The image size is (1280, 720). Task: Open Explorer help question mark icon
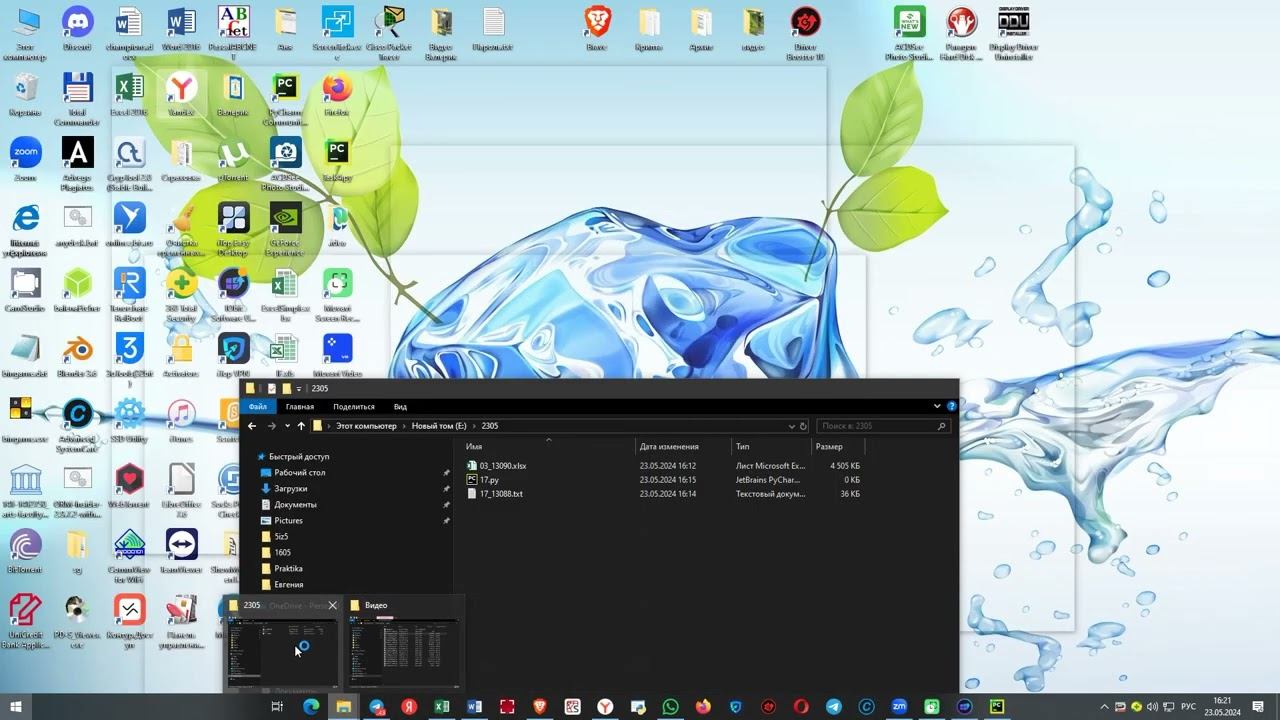tap(951, 406)
